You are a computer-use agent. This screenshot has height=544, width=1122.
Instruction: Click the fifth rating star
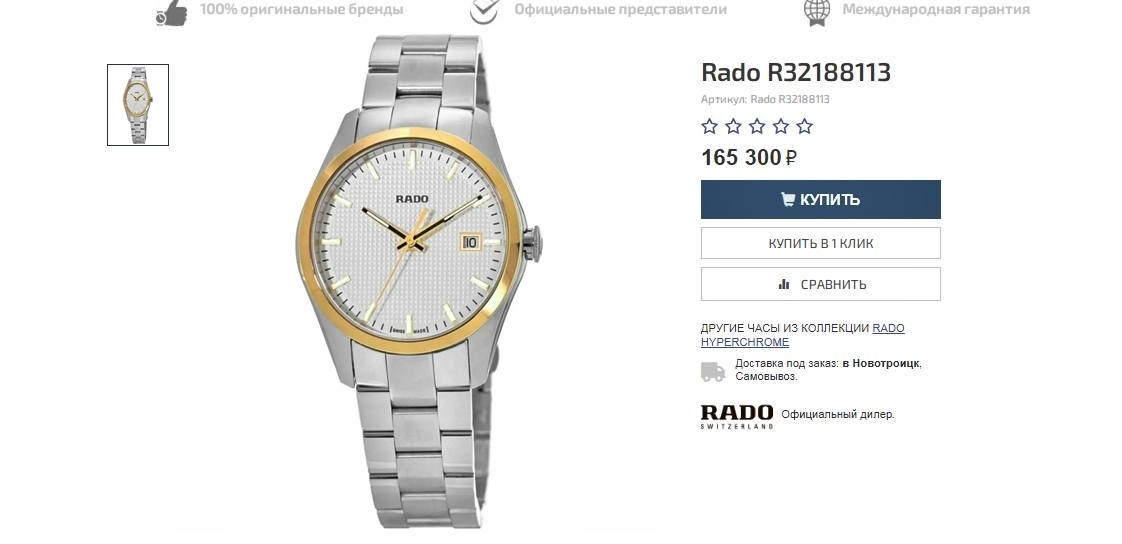coord(804,127)
